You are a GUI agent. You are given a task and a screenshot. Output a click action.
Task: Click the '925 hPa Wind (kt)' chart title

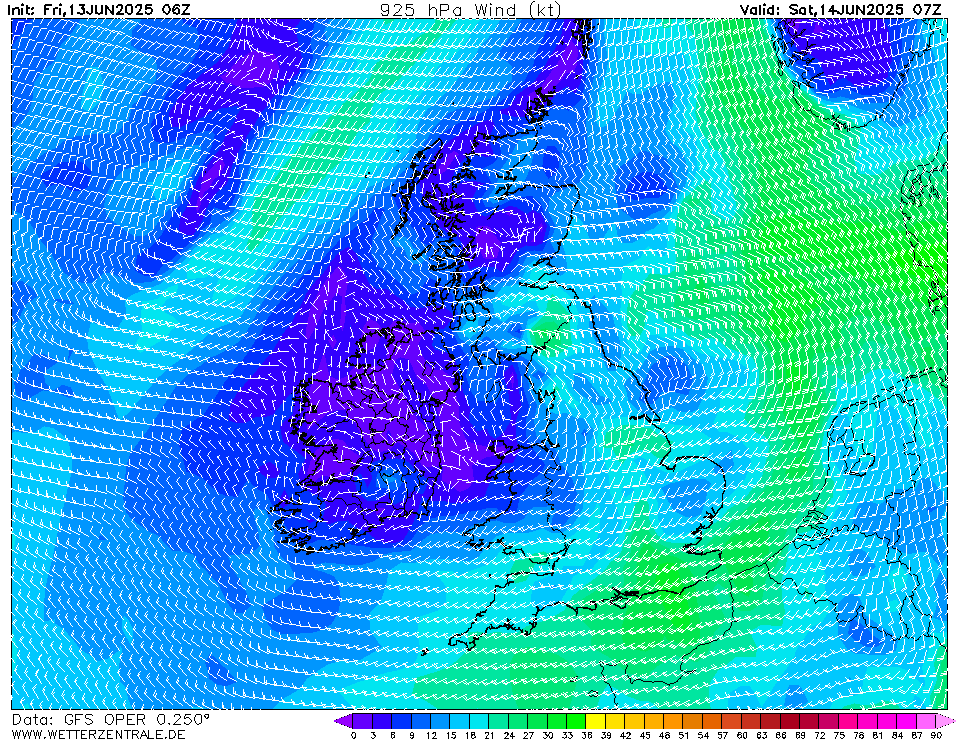470,9
